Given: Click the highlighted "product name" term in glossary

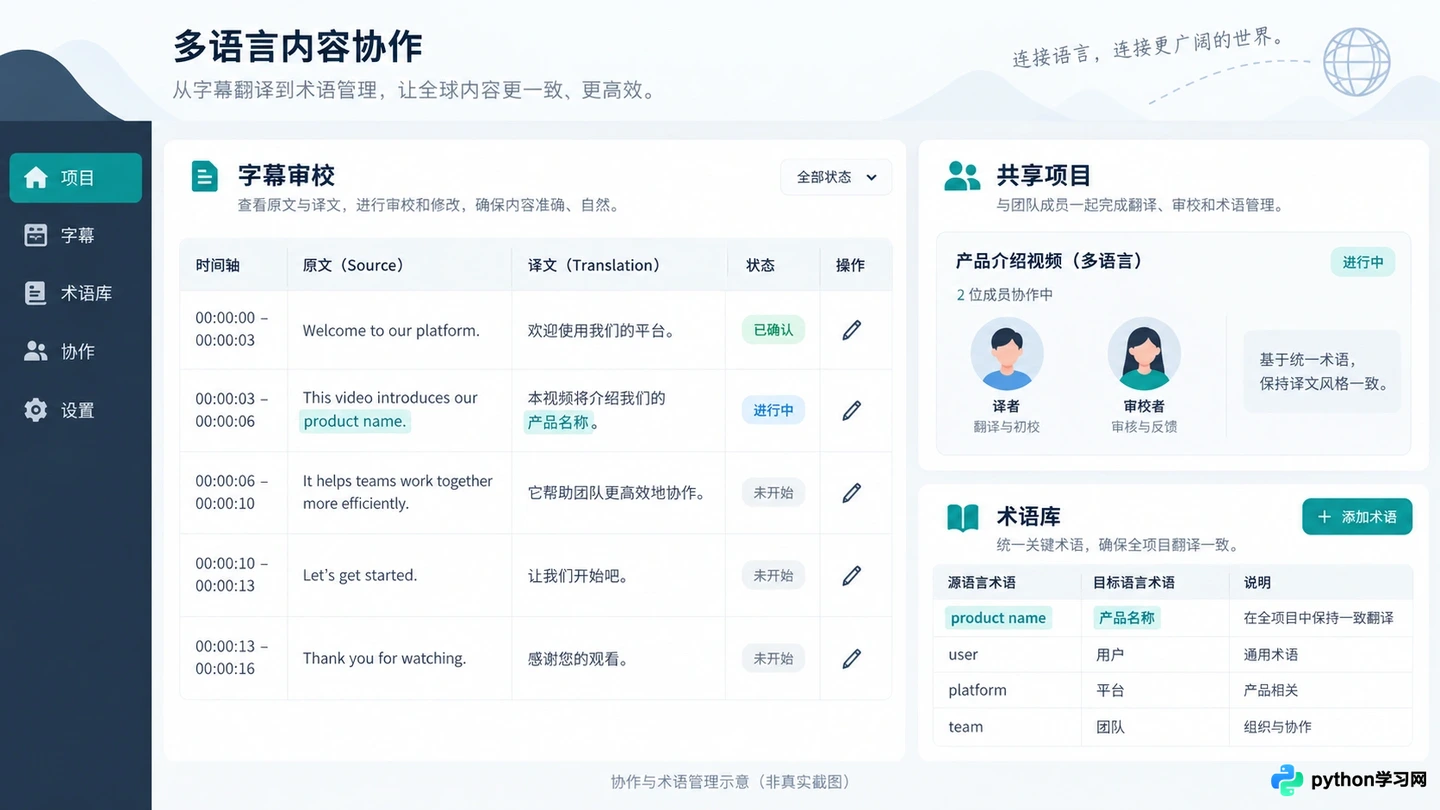Looking at the screenshot, I should 998,618.
